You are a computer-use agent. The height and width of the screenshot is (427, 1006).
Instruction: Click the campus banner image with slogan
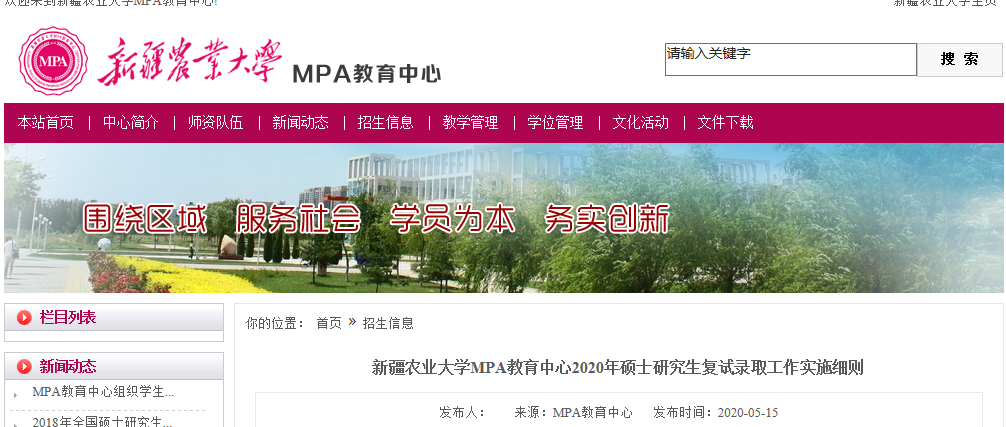coord(503,218)
